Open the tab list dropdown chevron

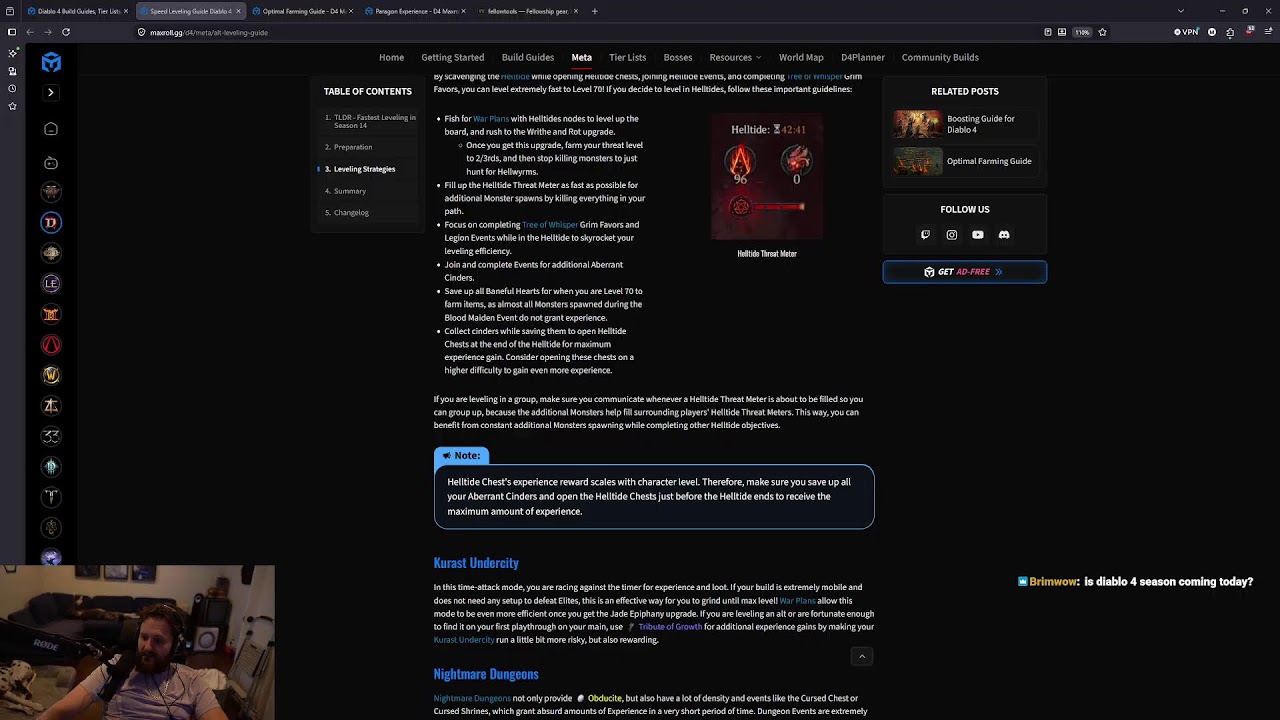tap(1181, 11)
